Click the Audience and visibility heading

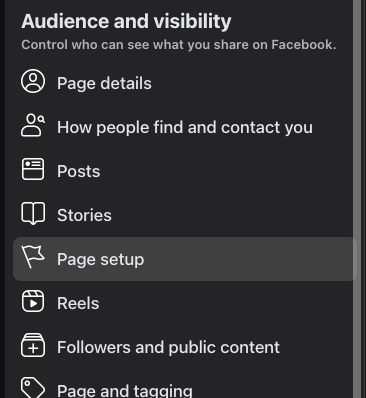[x=126, y=21]
